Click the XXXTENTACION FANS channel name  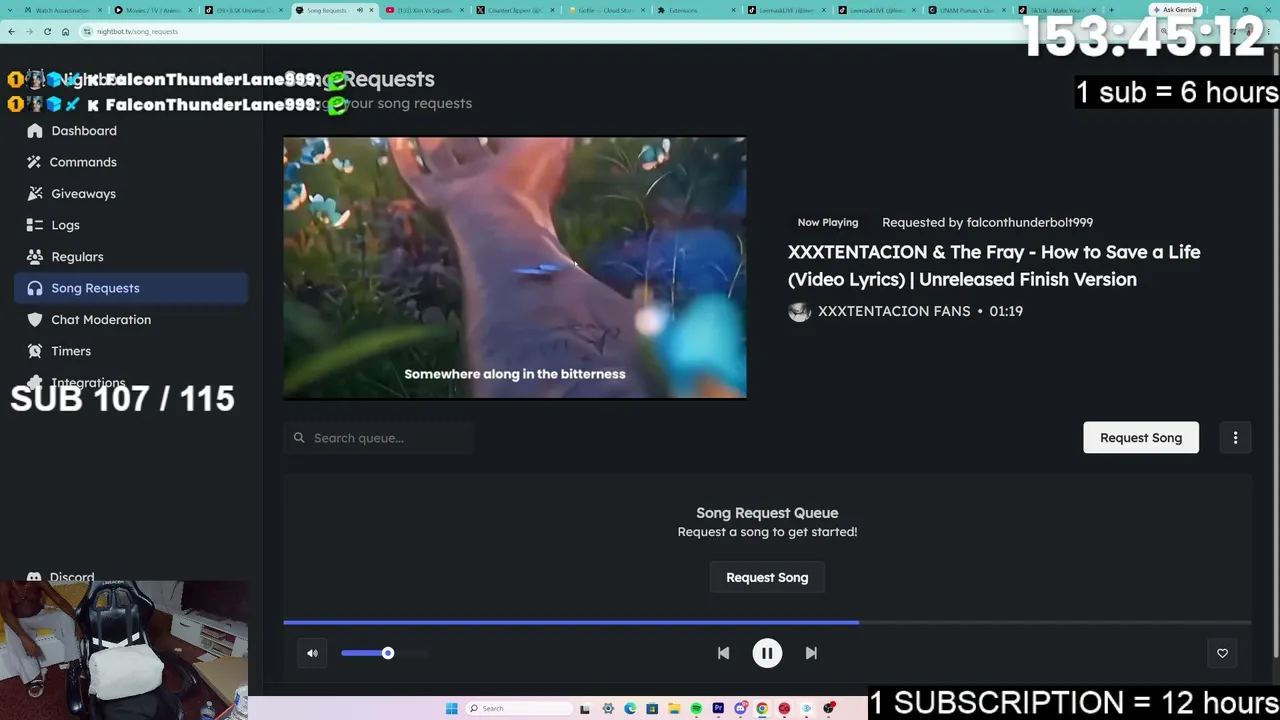pyautogui.click(x=894, y=311)
